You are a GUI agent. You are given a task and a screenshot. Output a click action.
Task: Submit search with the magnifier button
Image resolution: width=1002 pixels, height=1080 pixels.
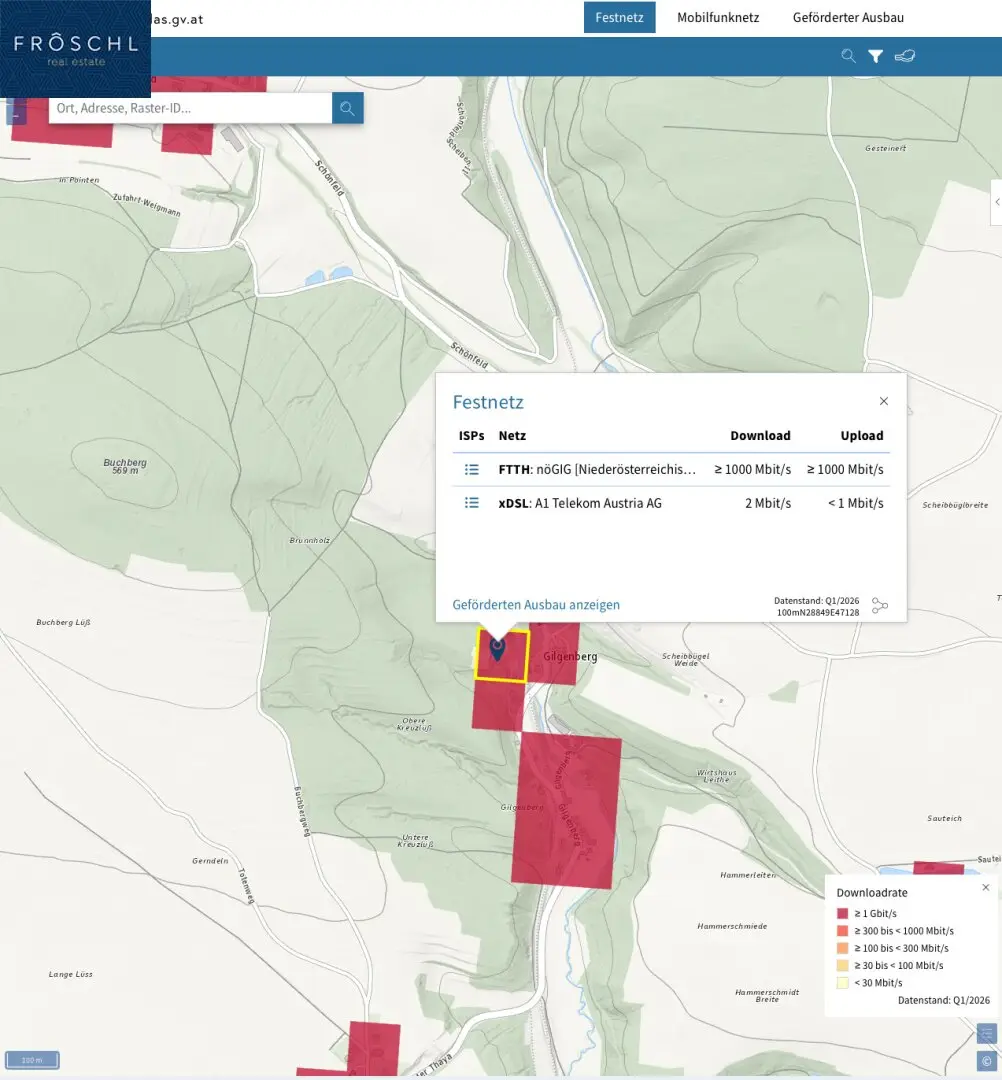click(348, 108)
